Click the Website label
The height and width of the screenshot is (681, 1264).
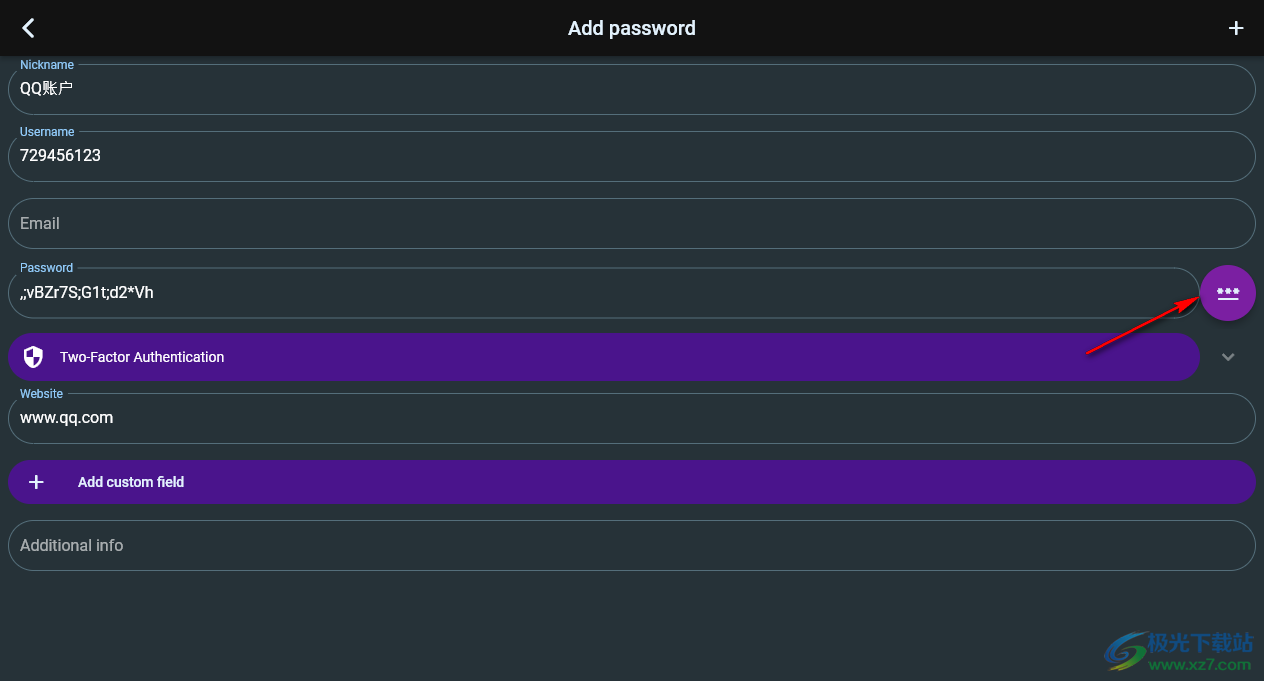[41, 394]
